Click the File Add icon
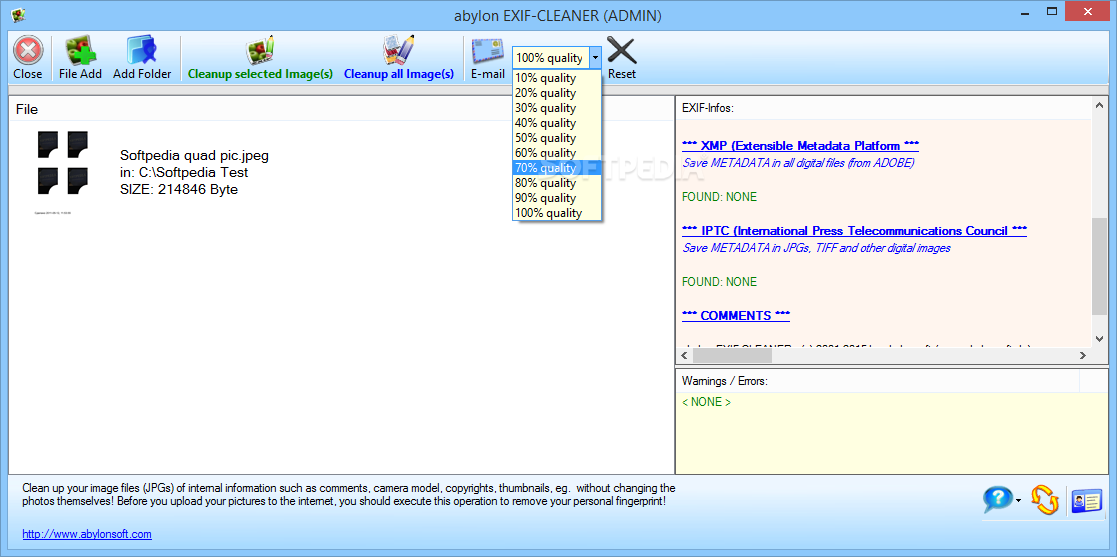Image resolution: width=1117 pixels, height=557 pixels. point(80,51)
